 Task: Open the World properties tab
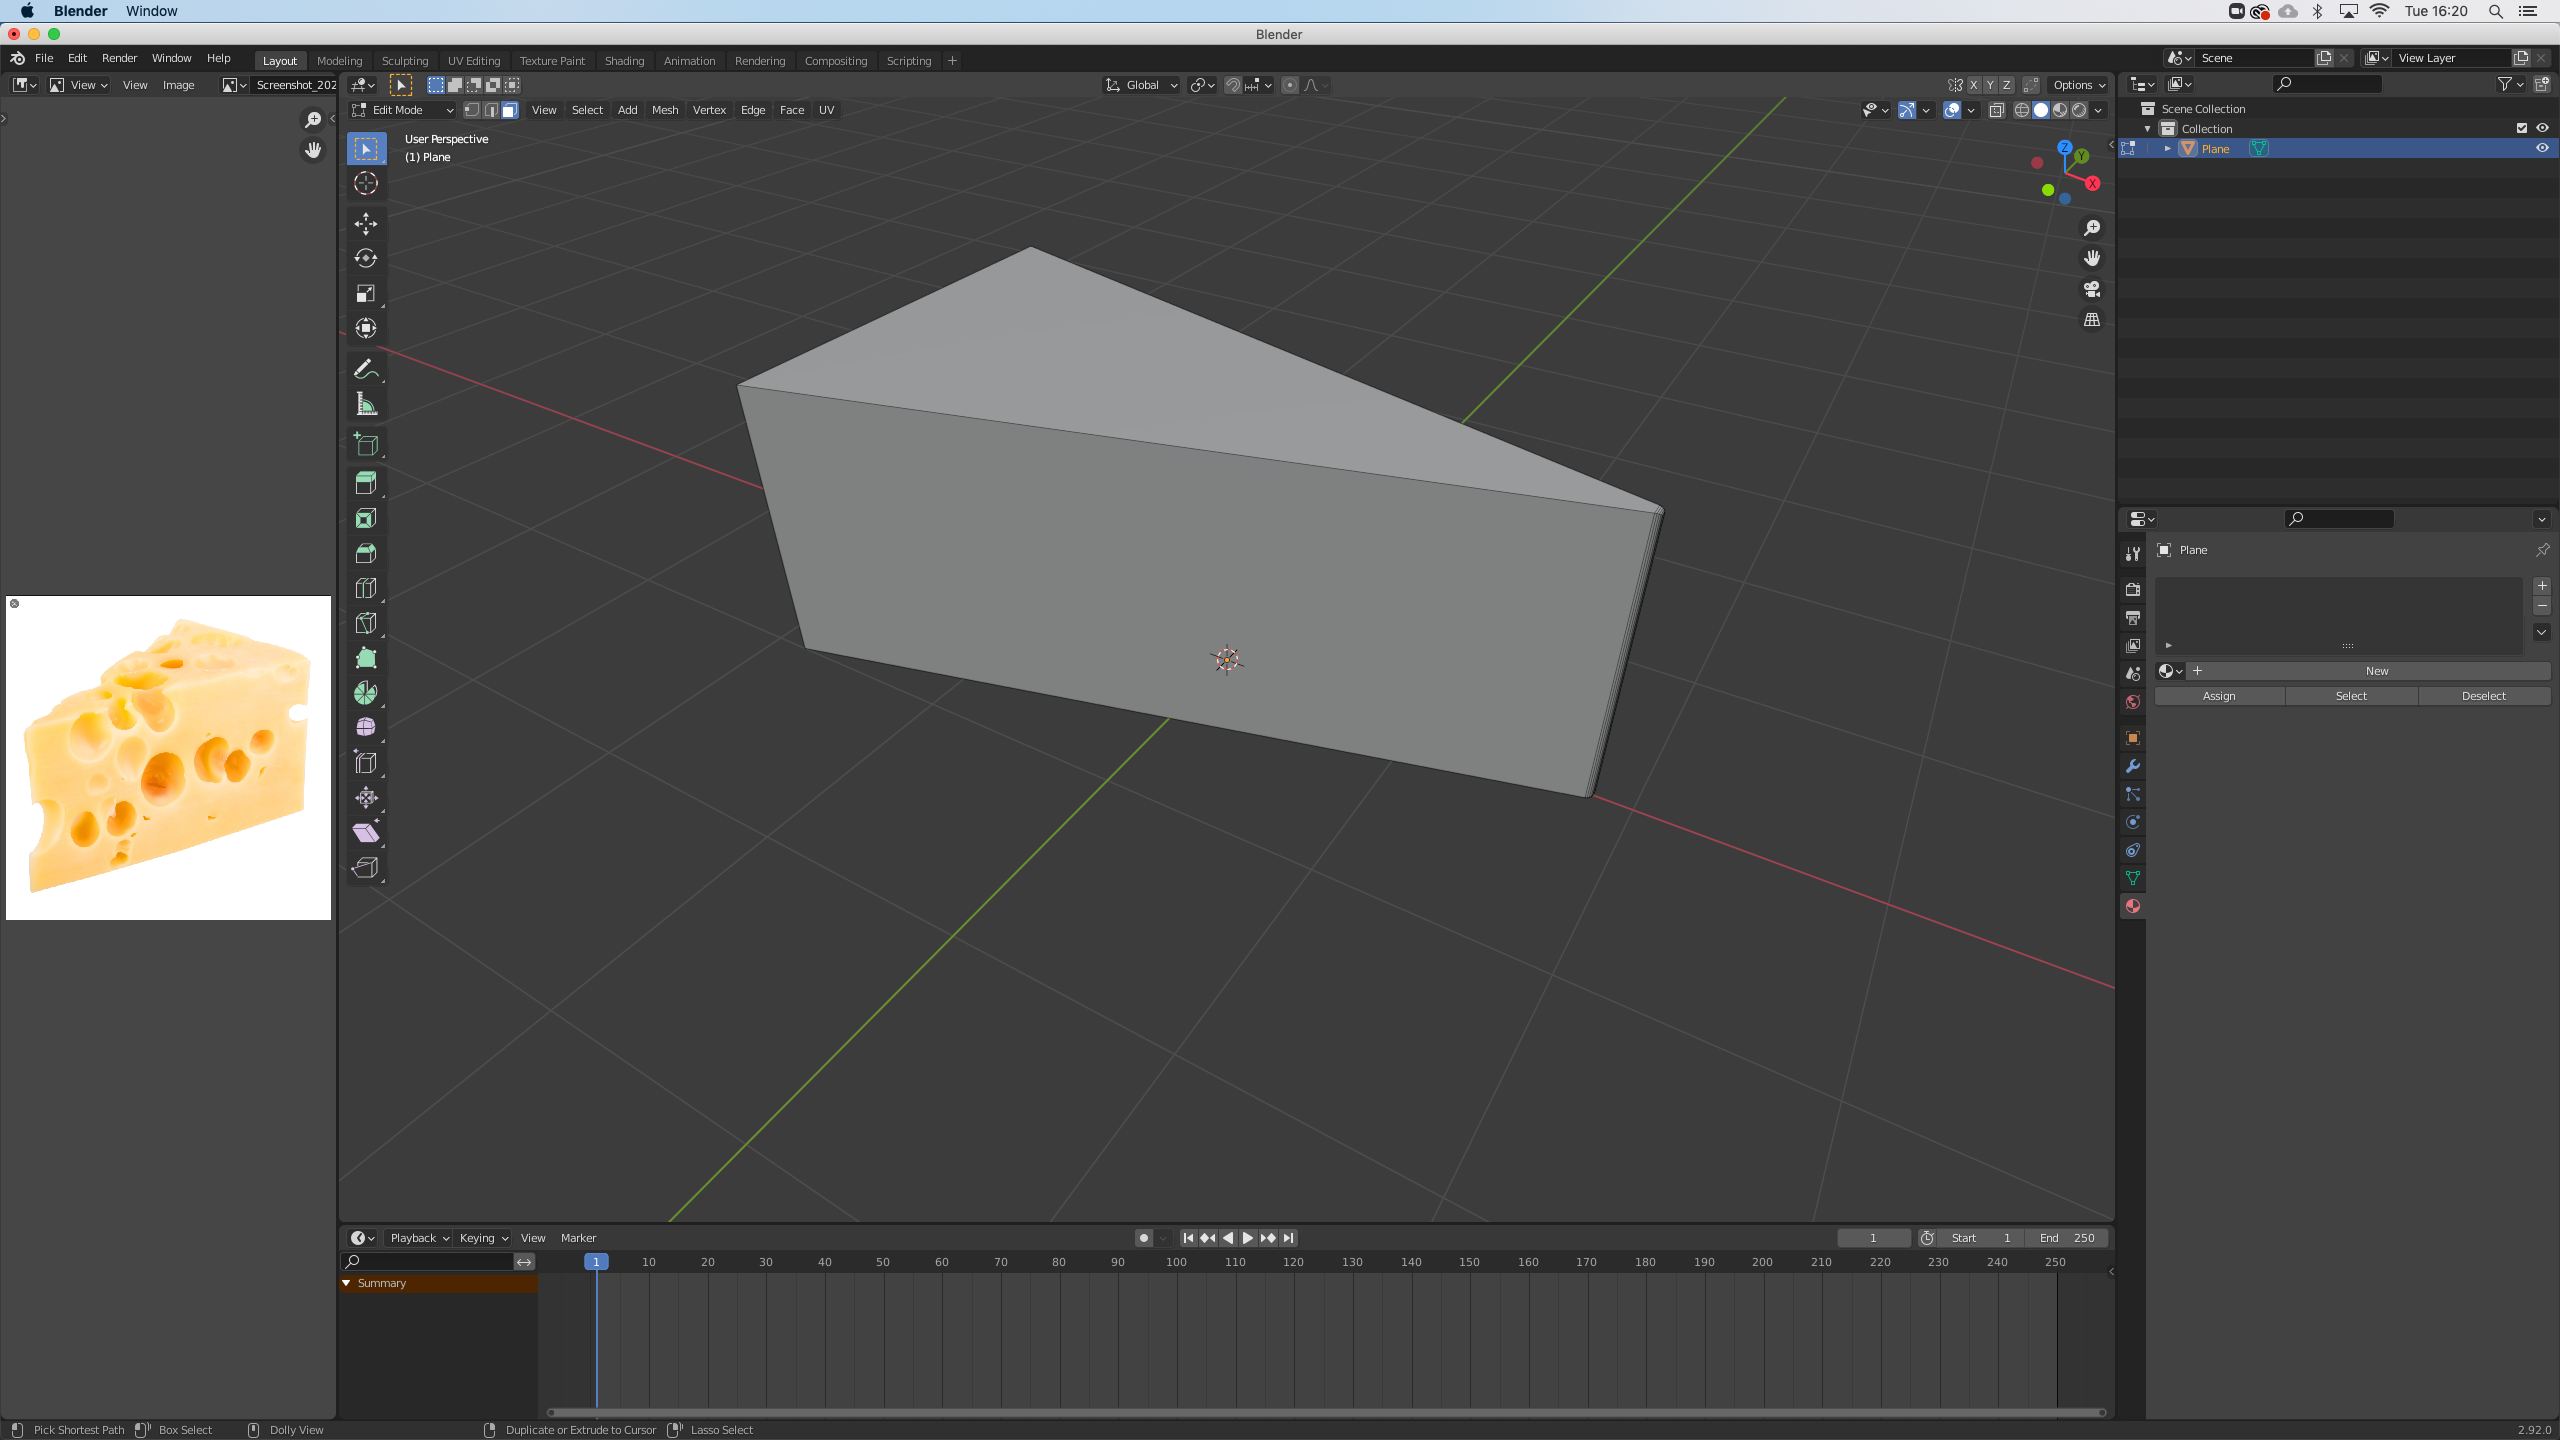coord(2133,703)
